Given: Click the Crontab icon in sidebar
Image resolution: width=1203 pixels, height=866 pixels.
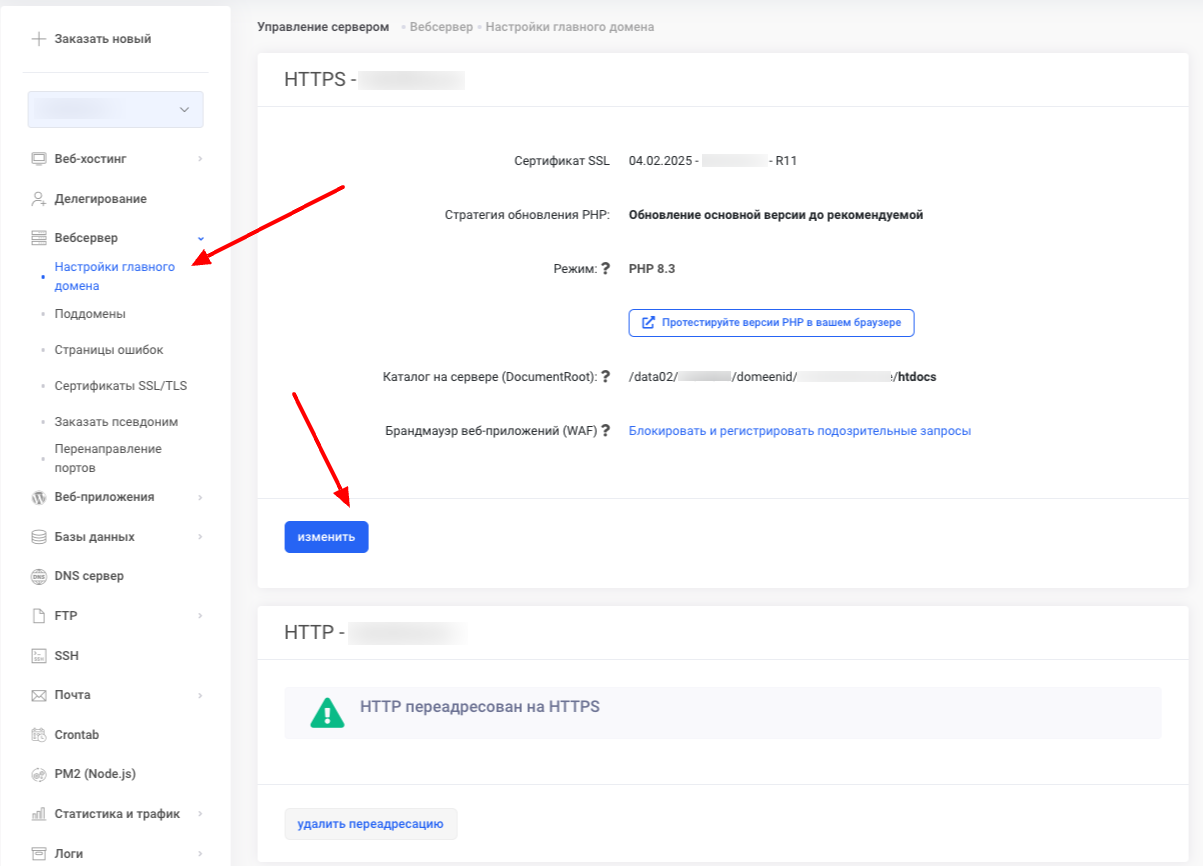Looking at the screenshot, I should (x=39, y=735).
